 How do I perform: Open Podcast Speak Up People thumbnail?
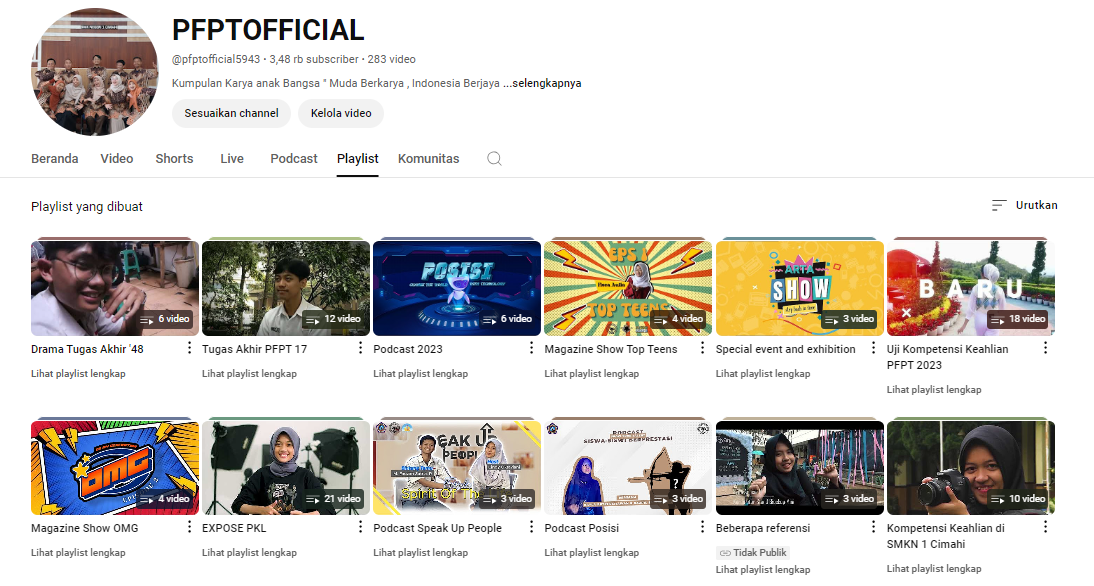click(x=457, y=467)
